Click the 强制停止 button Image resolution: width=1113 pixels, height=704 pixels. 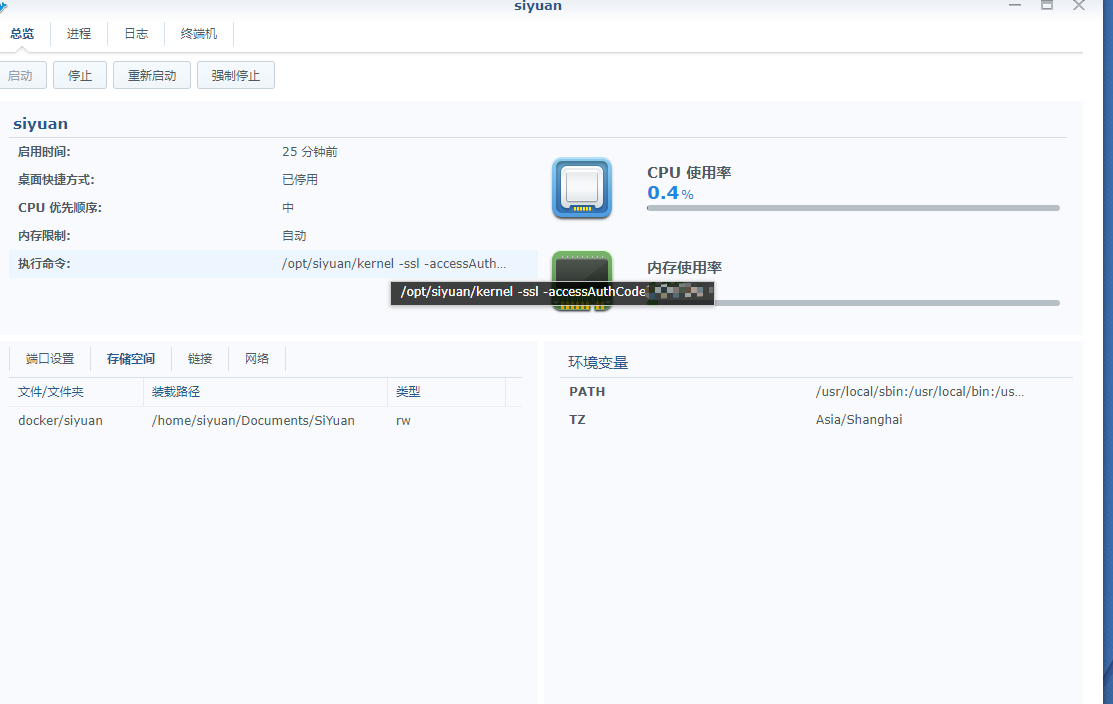coord(236,76)
